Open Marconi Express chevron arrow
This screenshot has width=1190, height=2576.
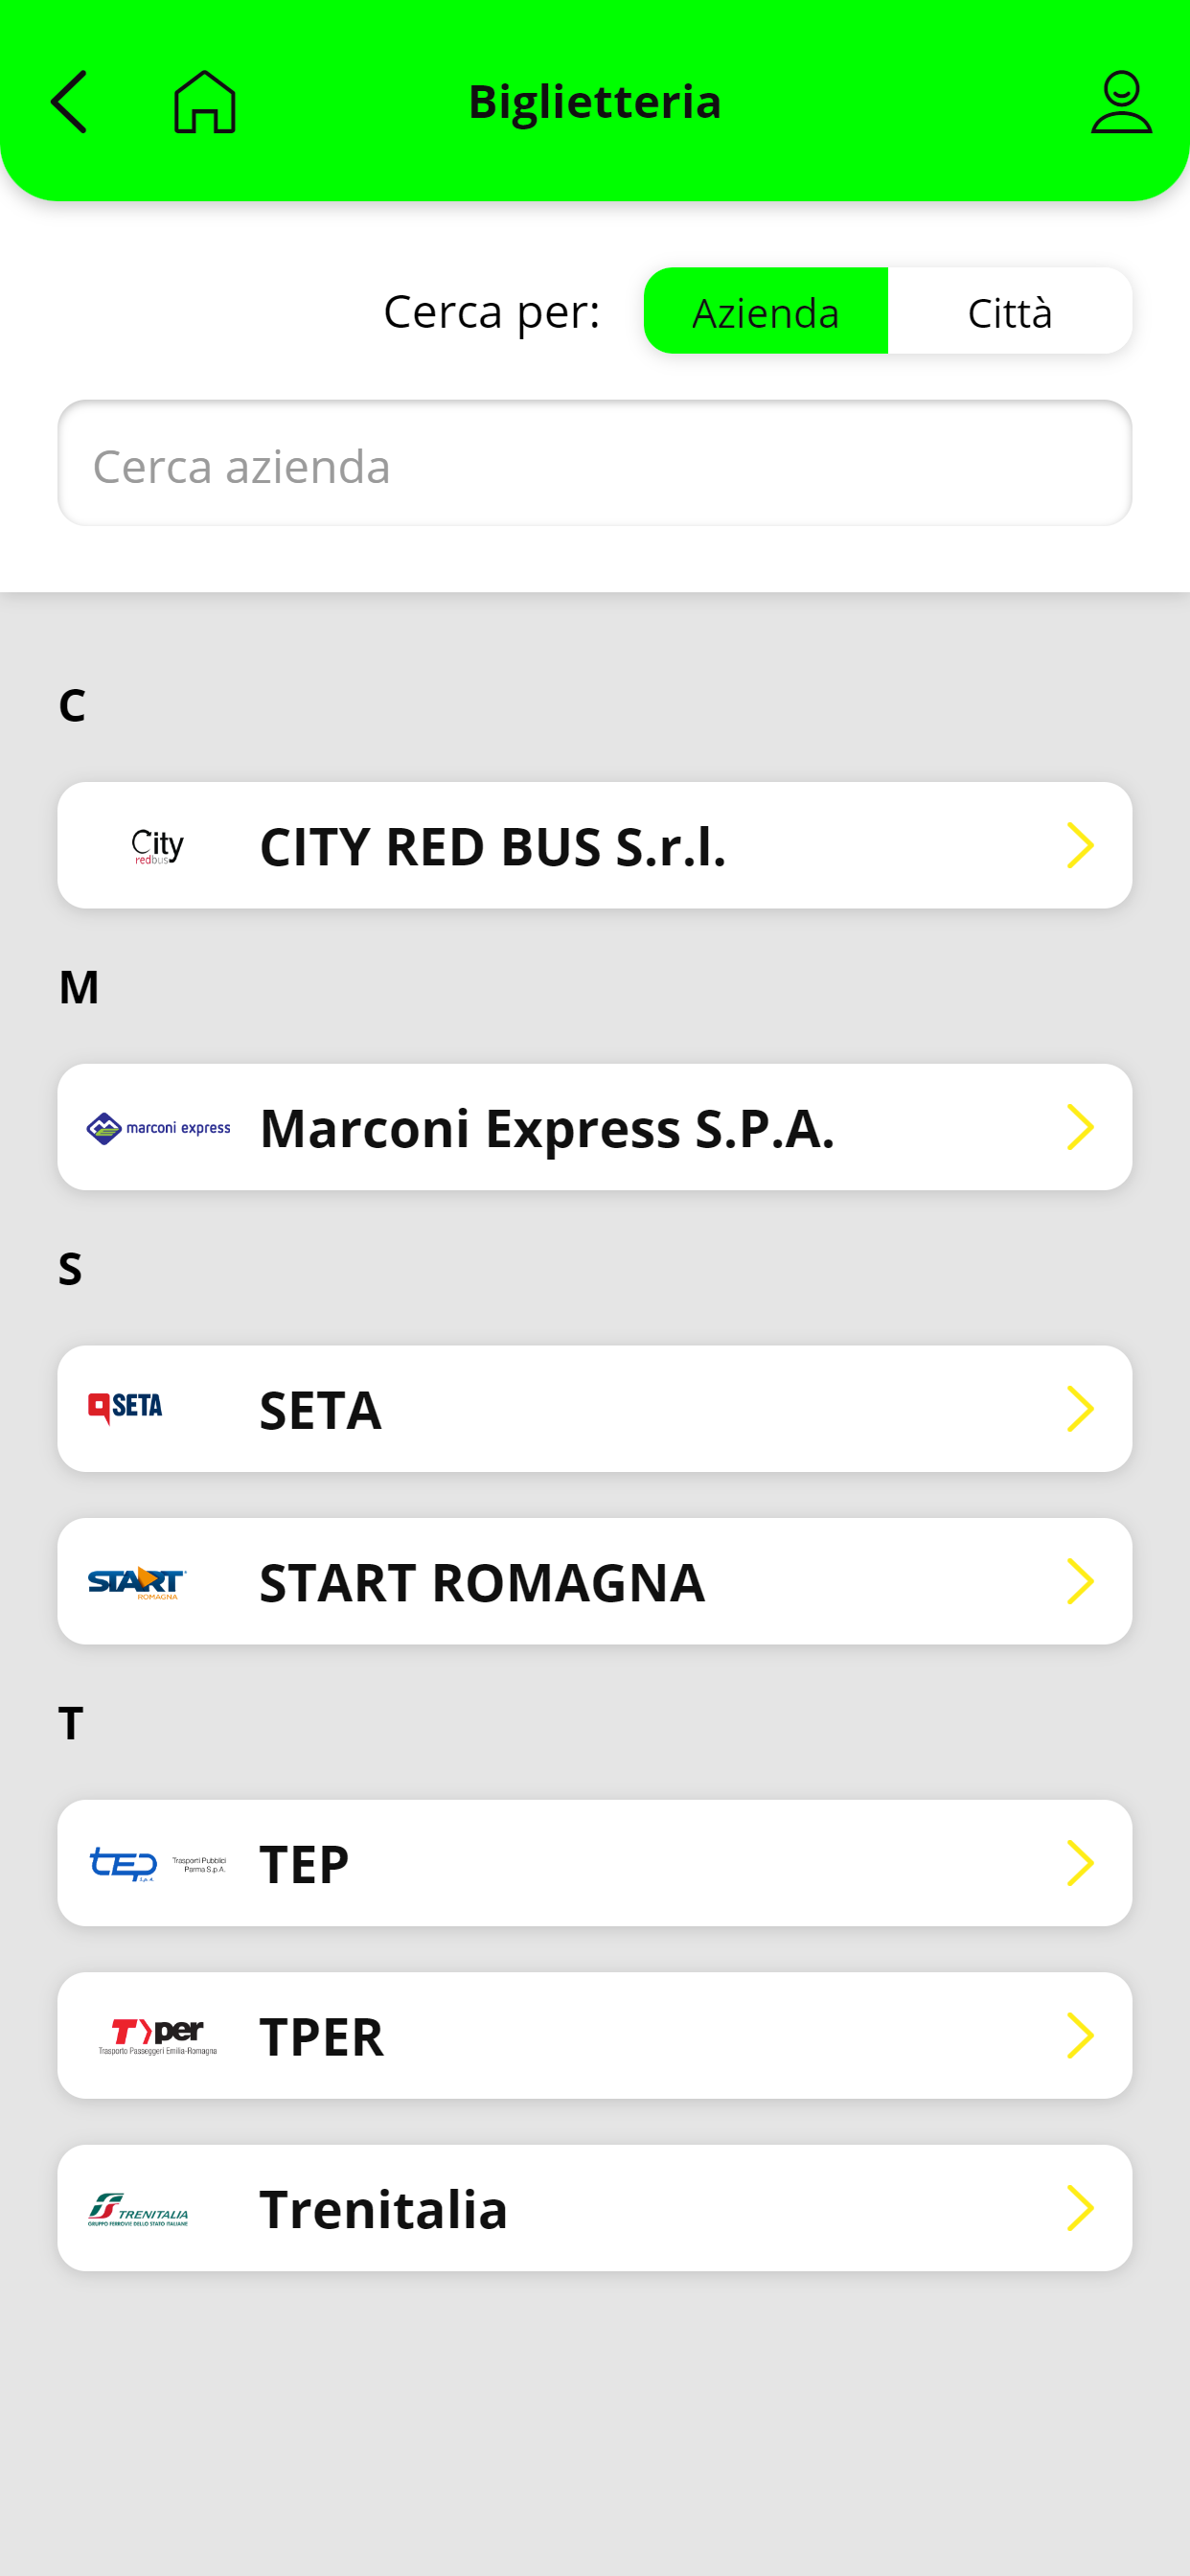pyautogui.click(x=1080, y=1128)
